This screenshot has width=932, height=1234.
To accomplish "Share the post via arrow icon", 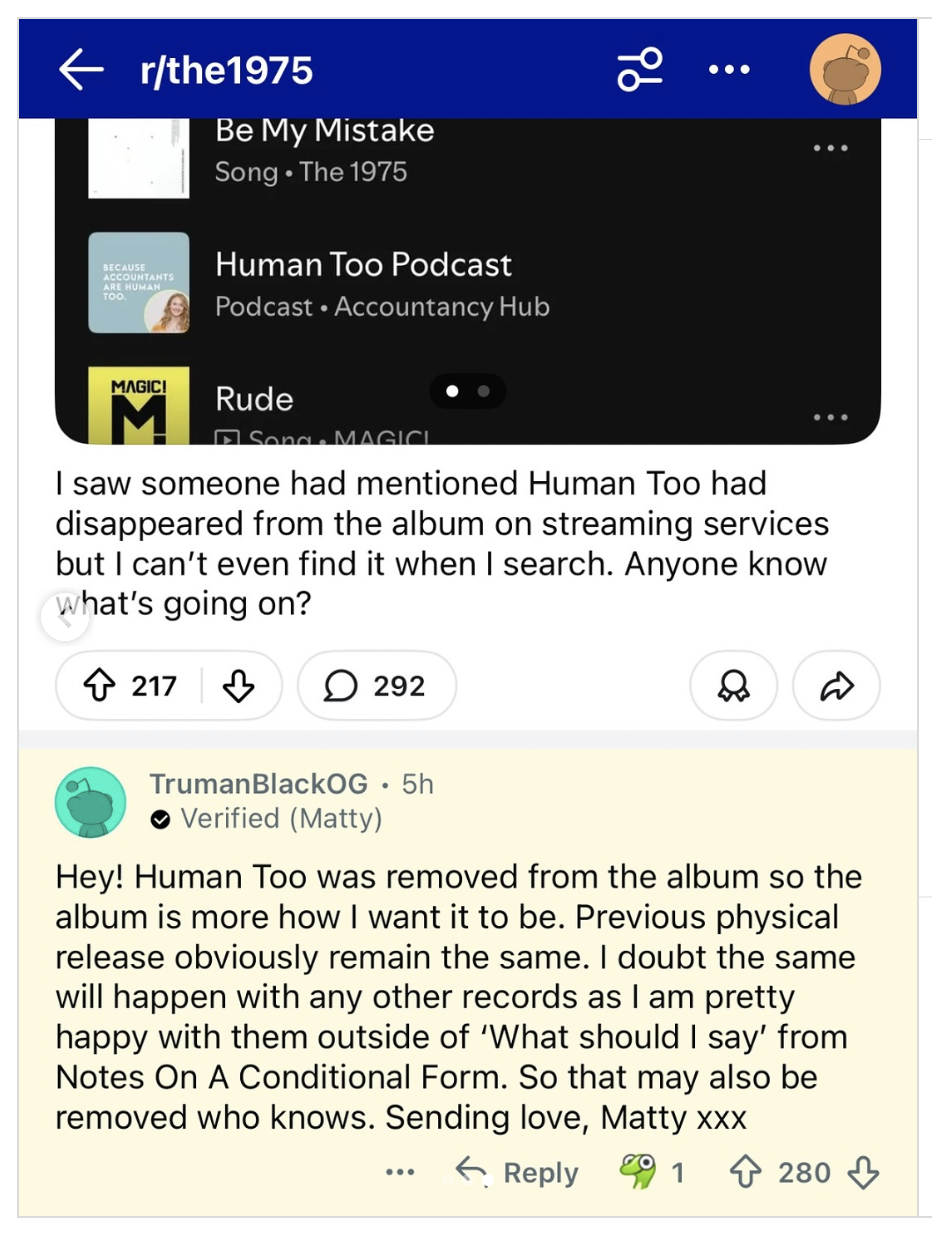I will coord(836,686).
